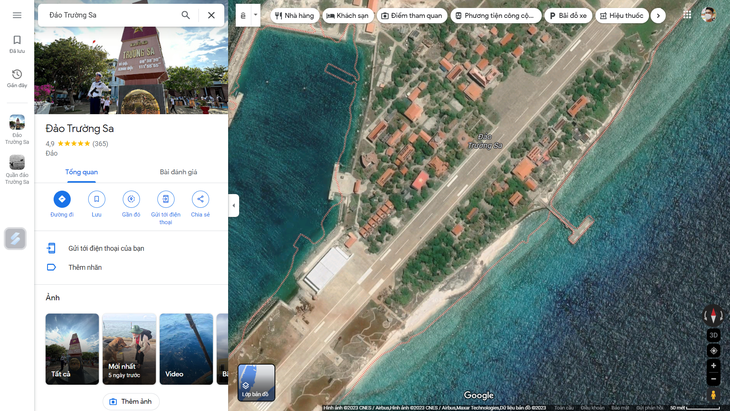Expand more category chips arrow

658,15
